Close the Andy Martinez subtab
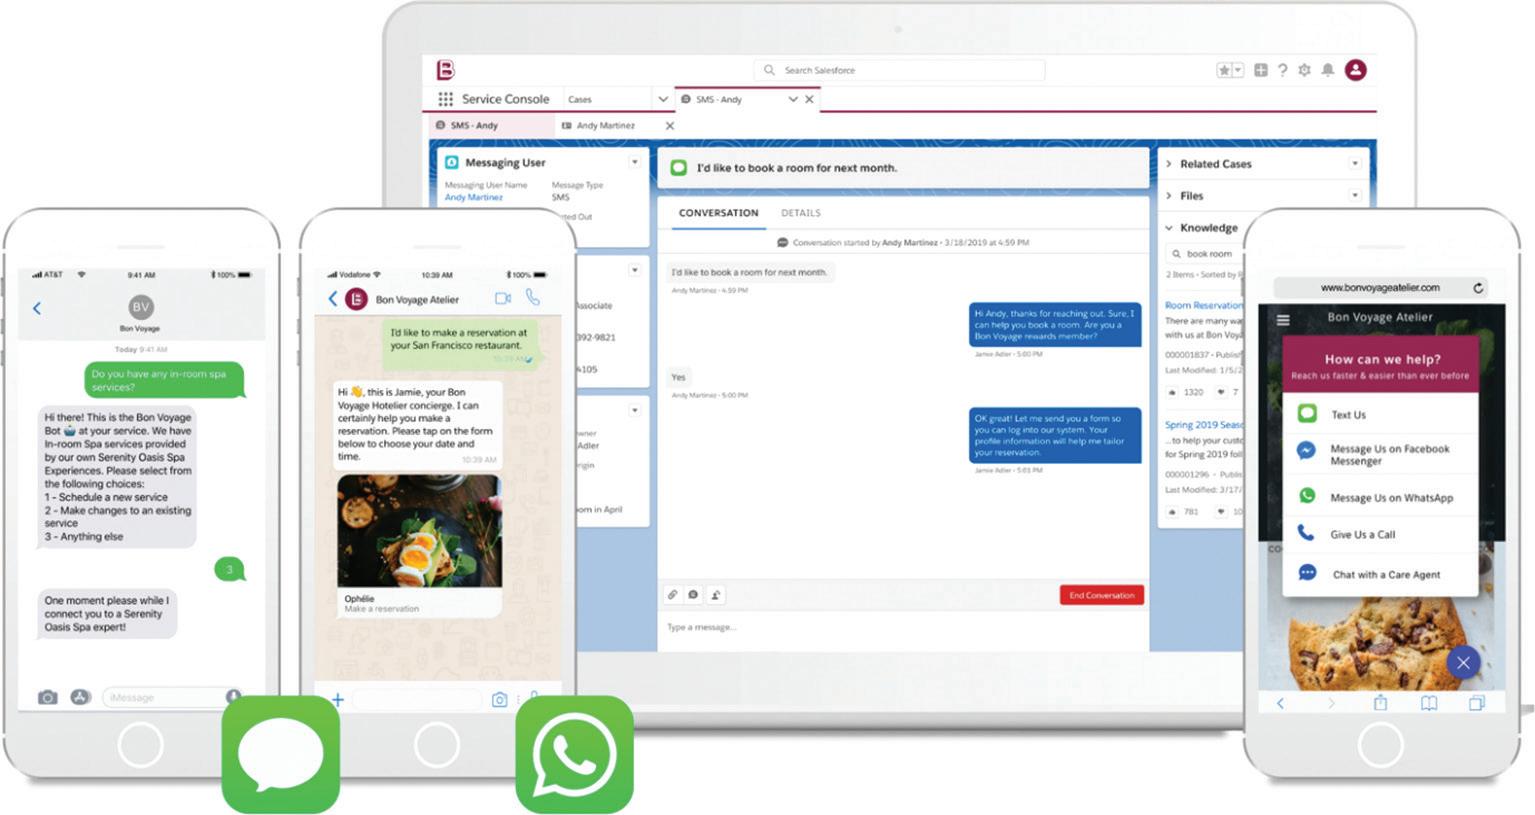Viewport: 1535px width, 815px height. [670, 126]
